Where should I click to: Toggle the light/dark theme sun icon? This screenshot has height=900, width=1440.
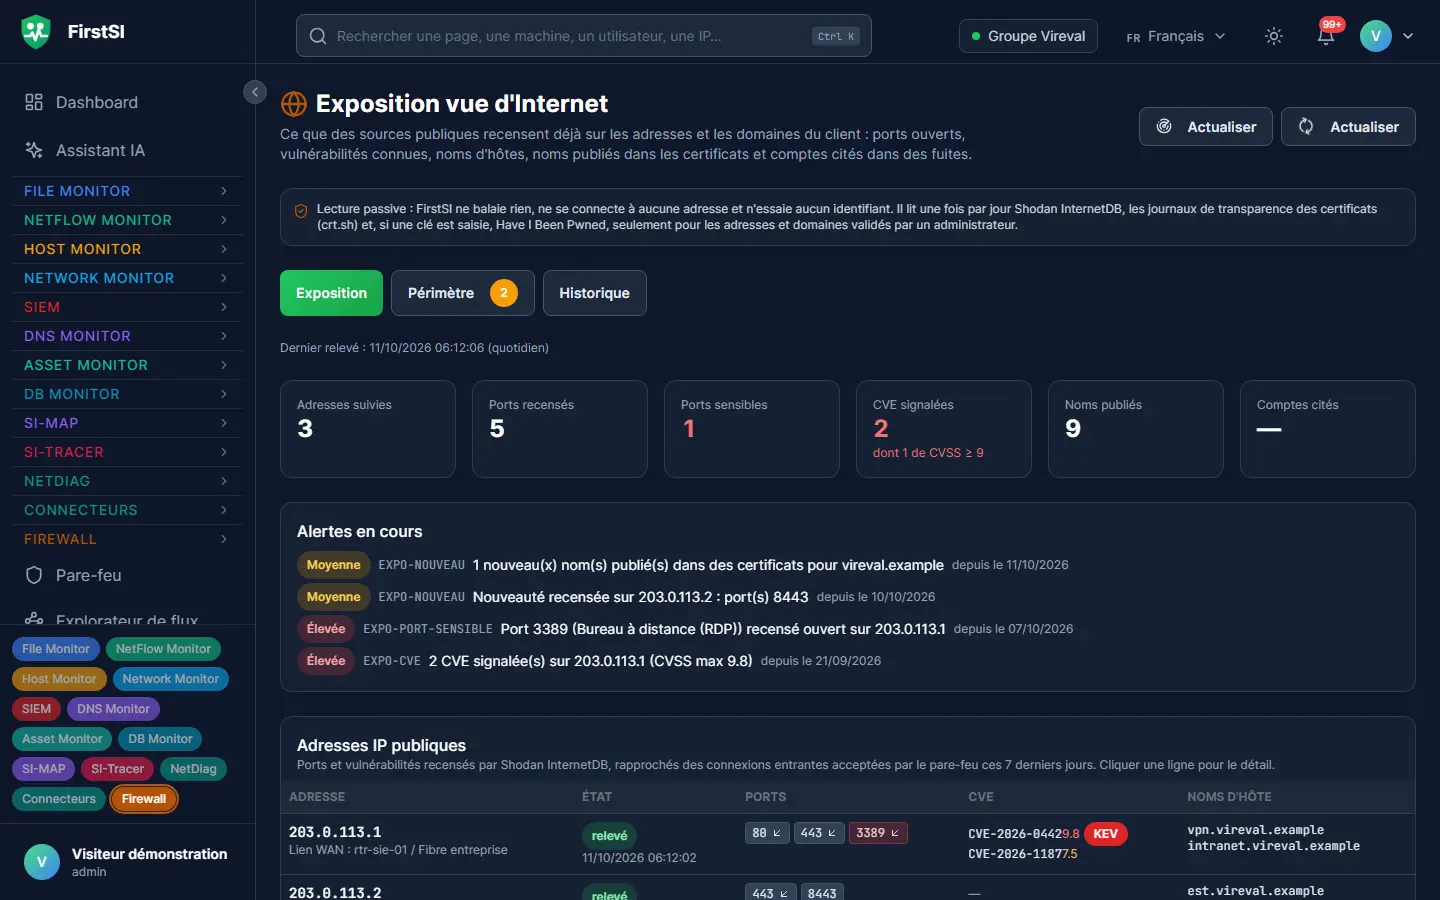tap(1273, 36)
